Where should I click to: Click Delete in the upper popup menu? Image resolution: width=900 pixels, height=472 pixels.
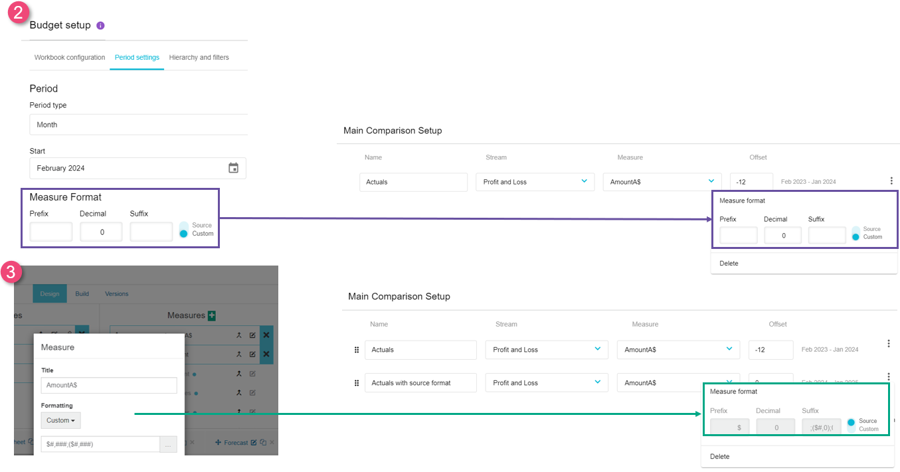(729, 264)
